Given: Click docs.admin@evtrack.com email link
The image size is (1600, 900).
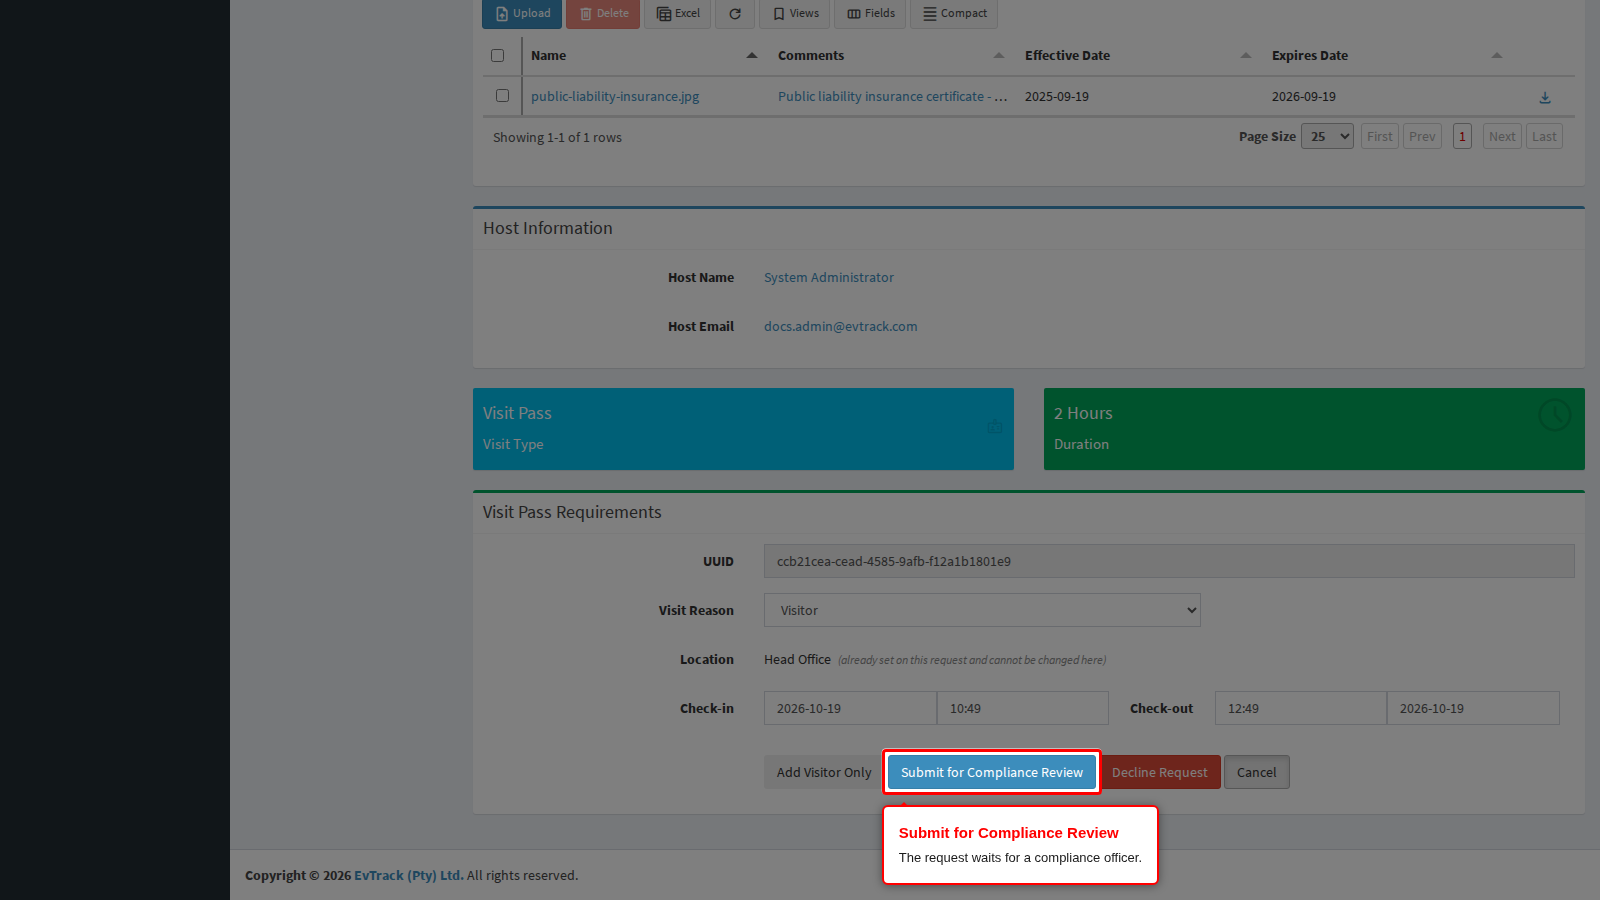Looking at the screenshot, I should [841, 327].
